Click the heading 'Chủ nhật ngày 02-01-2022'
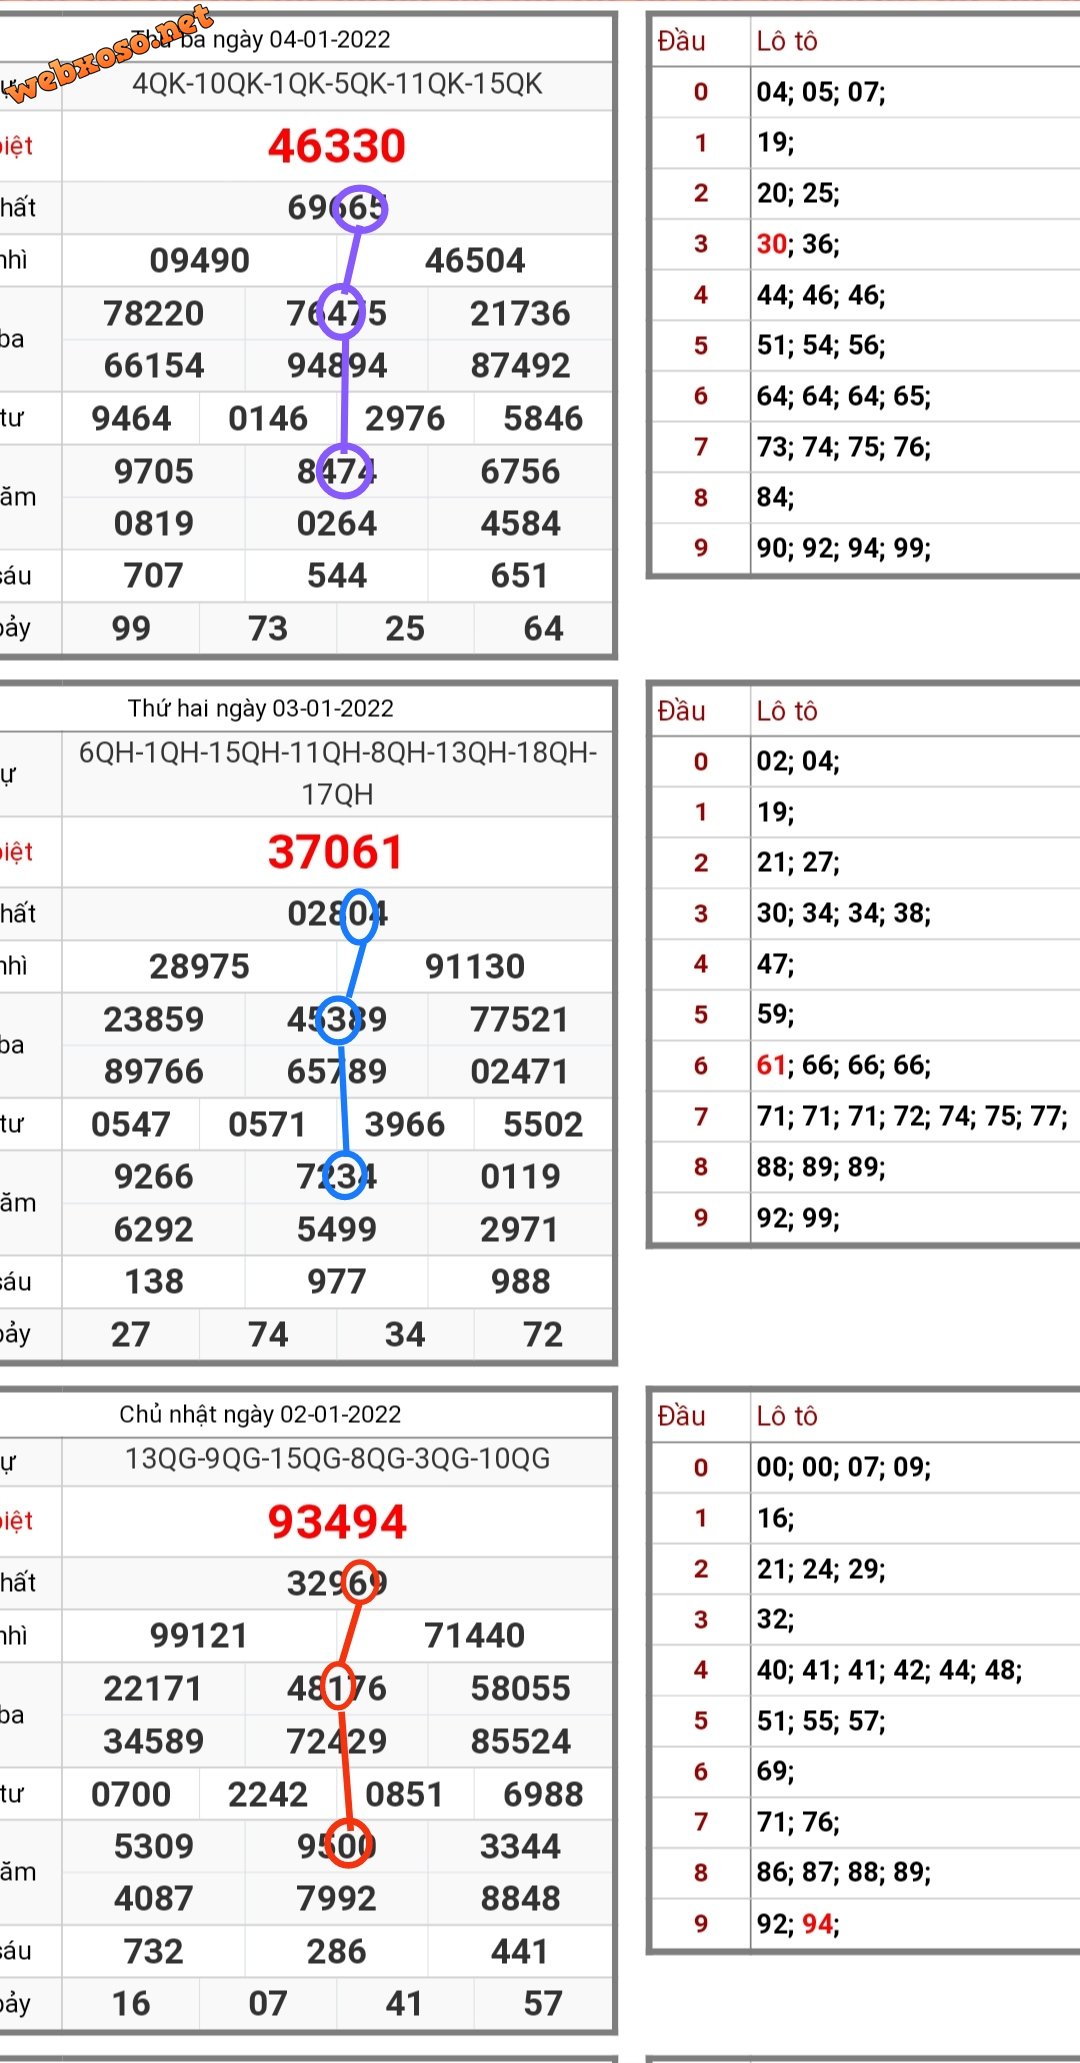 (260, 1415)
